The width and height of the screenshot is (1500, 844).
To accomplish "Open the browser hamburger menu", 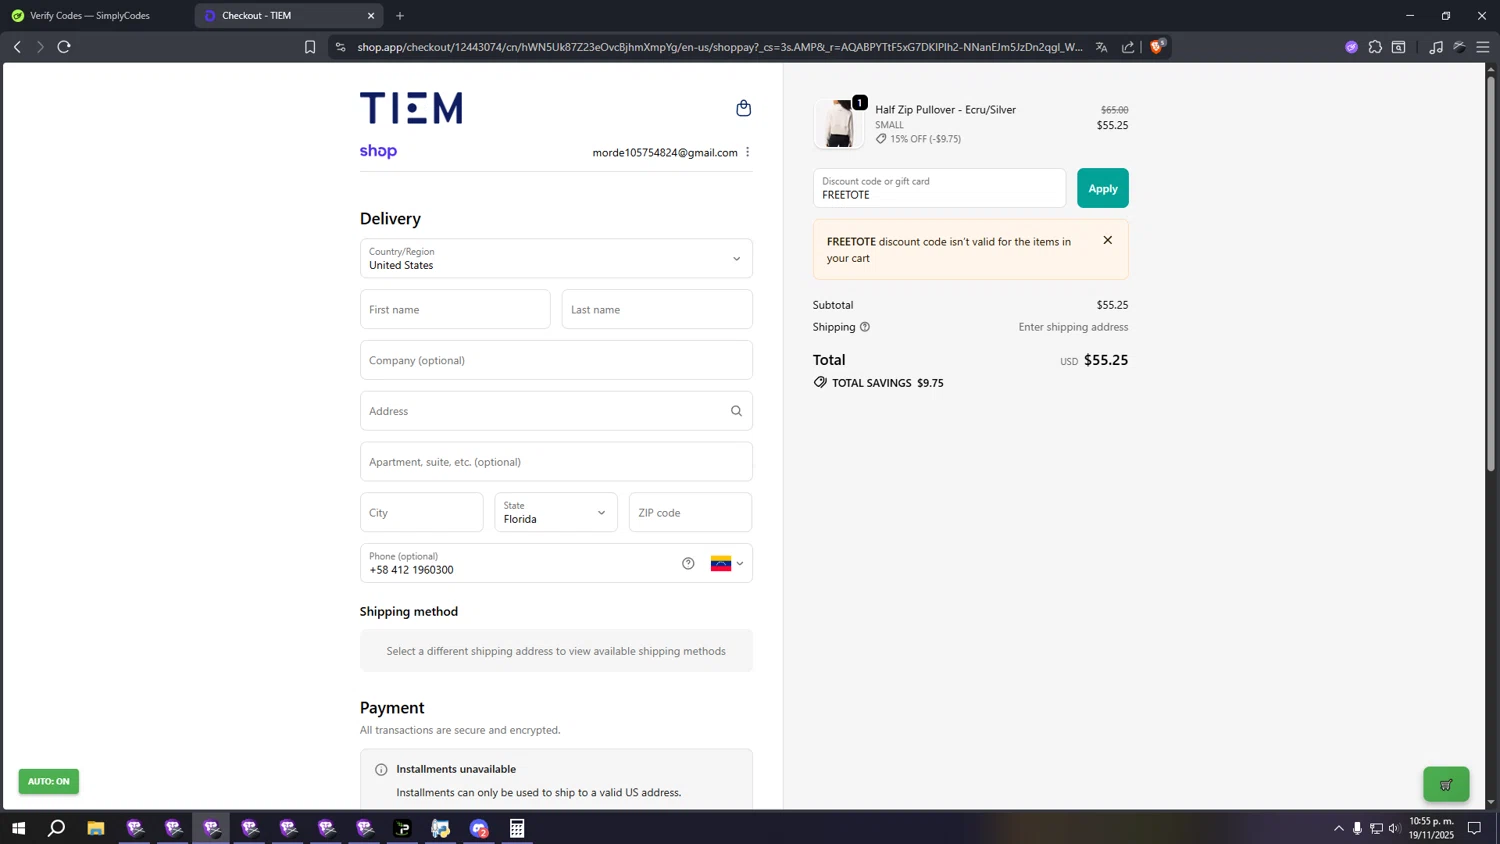I will pos(1483,47).
